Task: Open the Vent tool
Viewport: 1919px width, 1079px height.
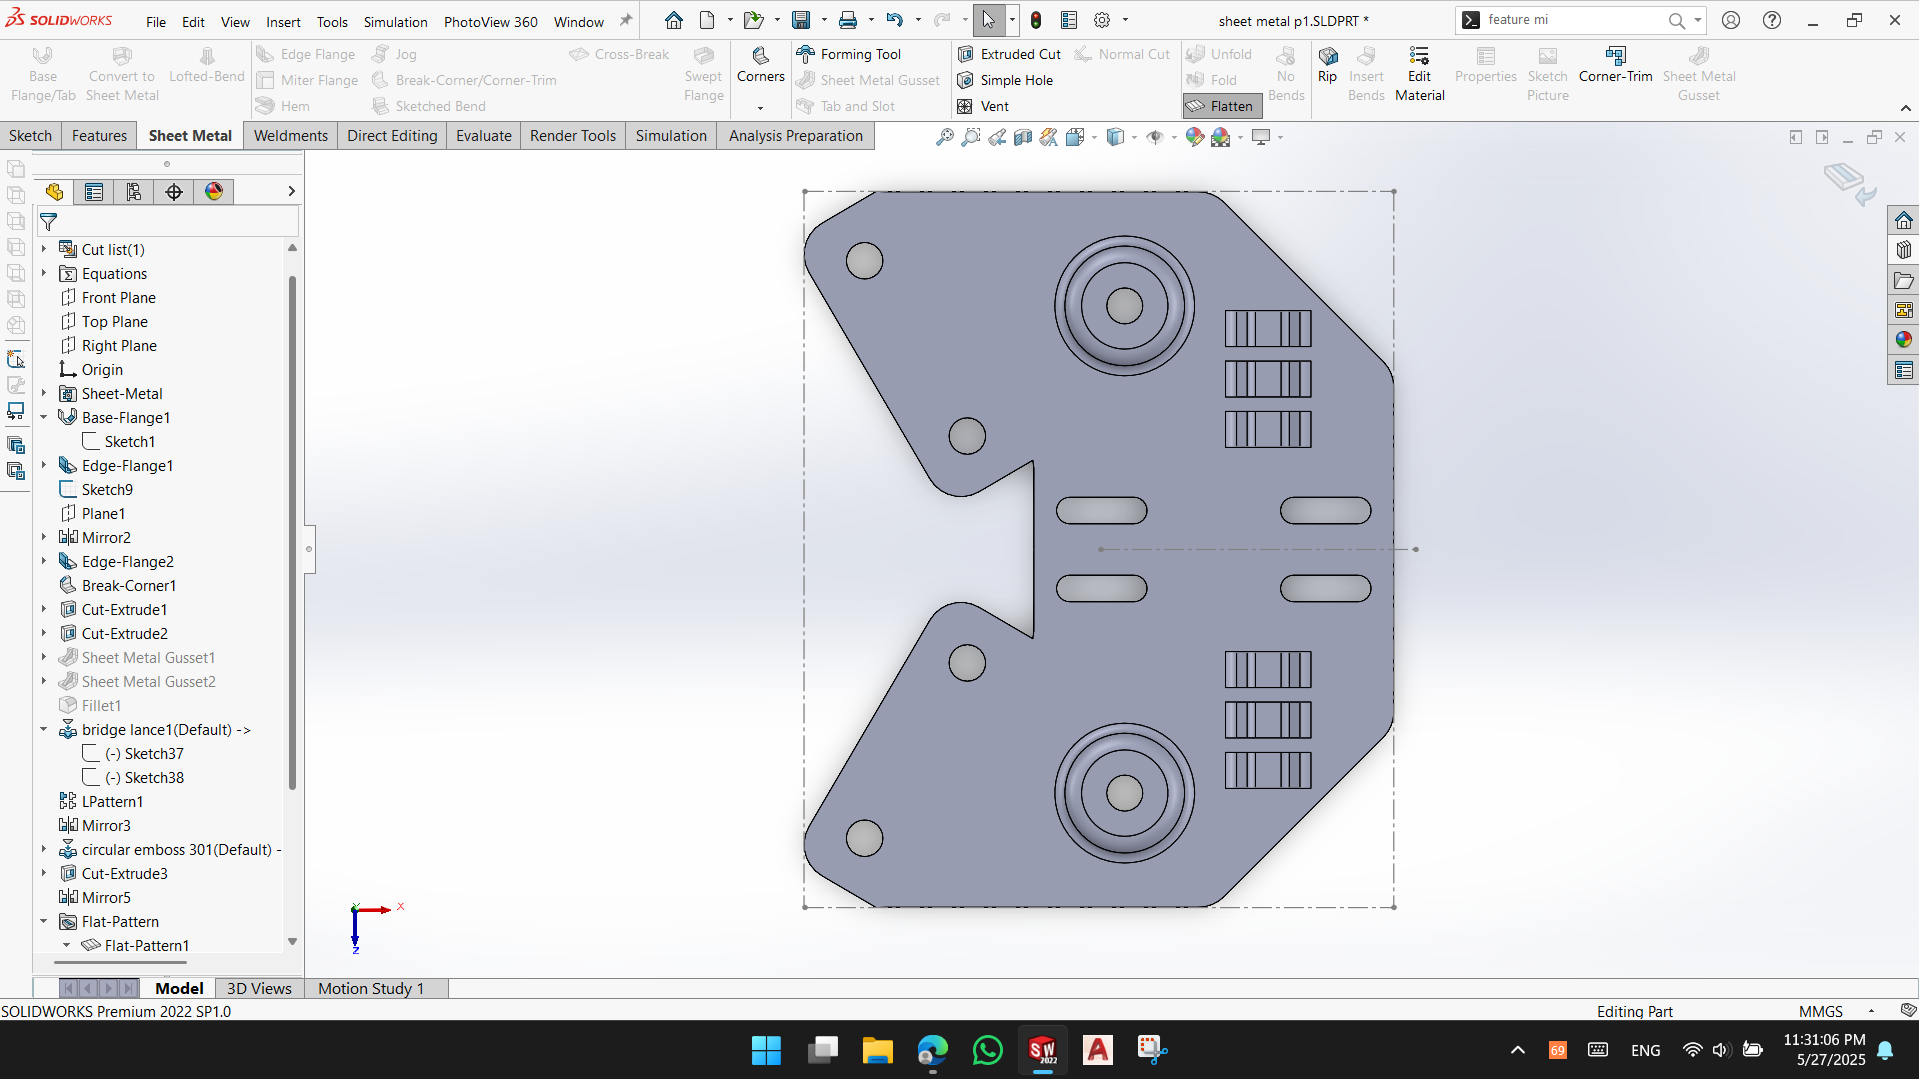Action: (983, 106)
